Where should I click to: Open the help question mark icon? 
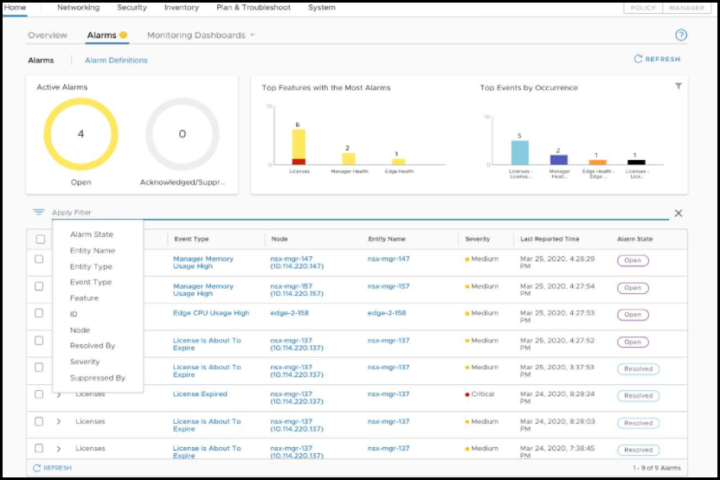pyautogui.click(x=681, y=35)
